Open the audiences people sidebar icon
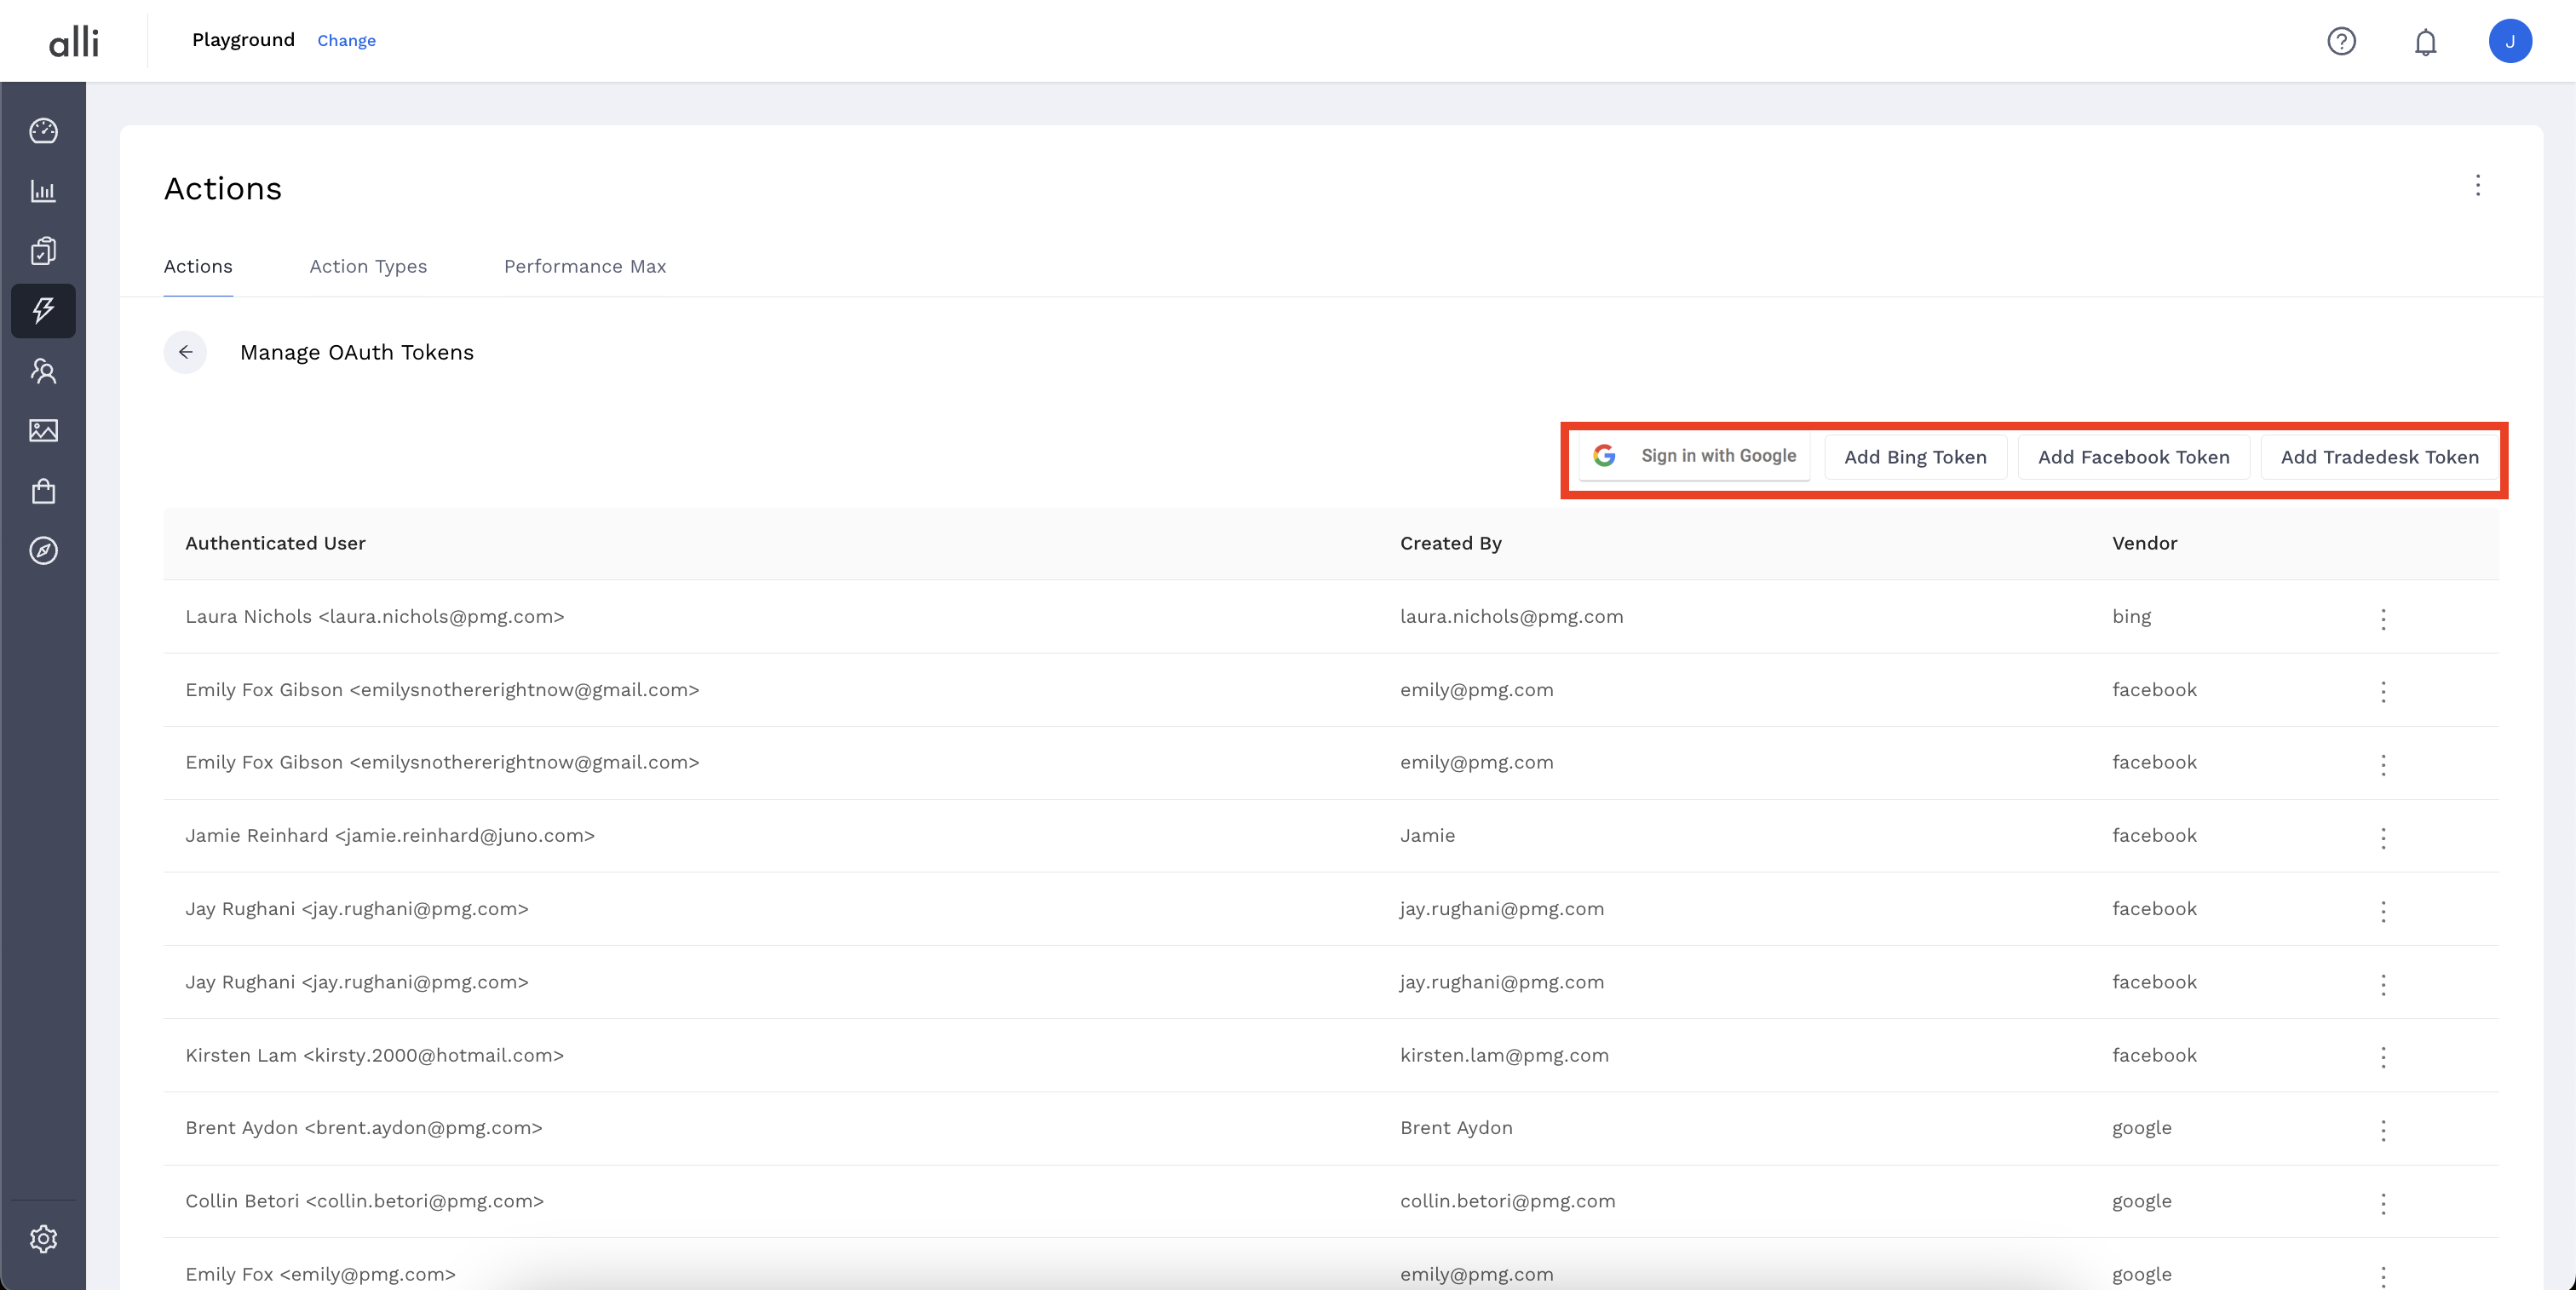Screen dimensions: 2576x1290 pyautogui.click(x=43, y=371)
